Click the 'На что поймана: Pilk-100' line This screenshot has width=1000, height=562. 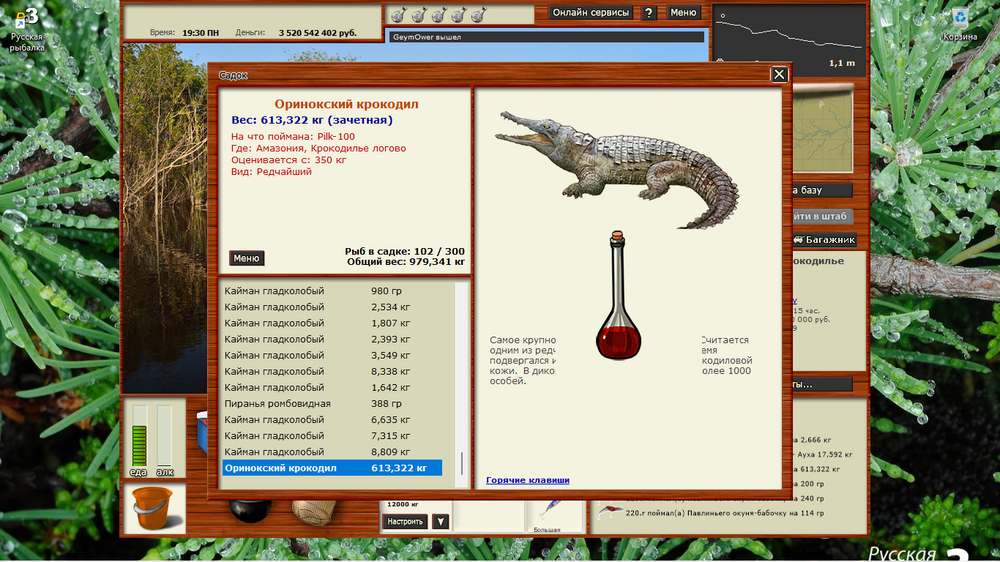[293, 137]
